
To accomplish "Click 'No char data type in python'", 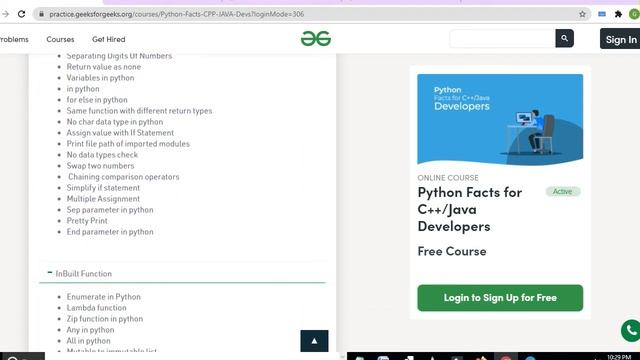I will (115, 122).
